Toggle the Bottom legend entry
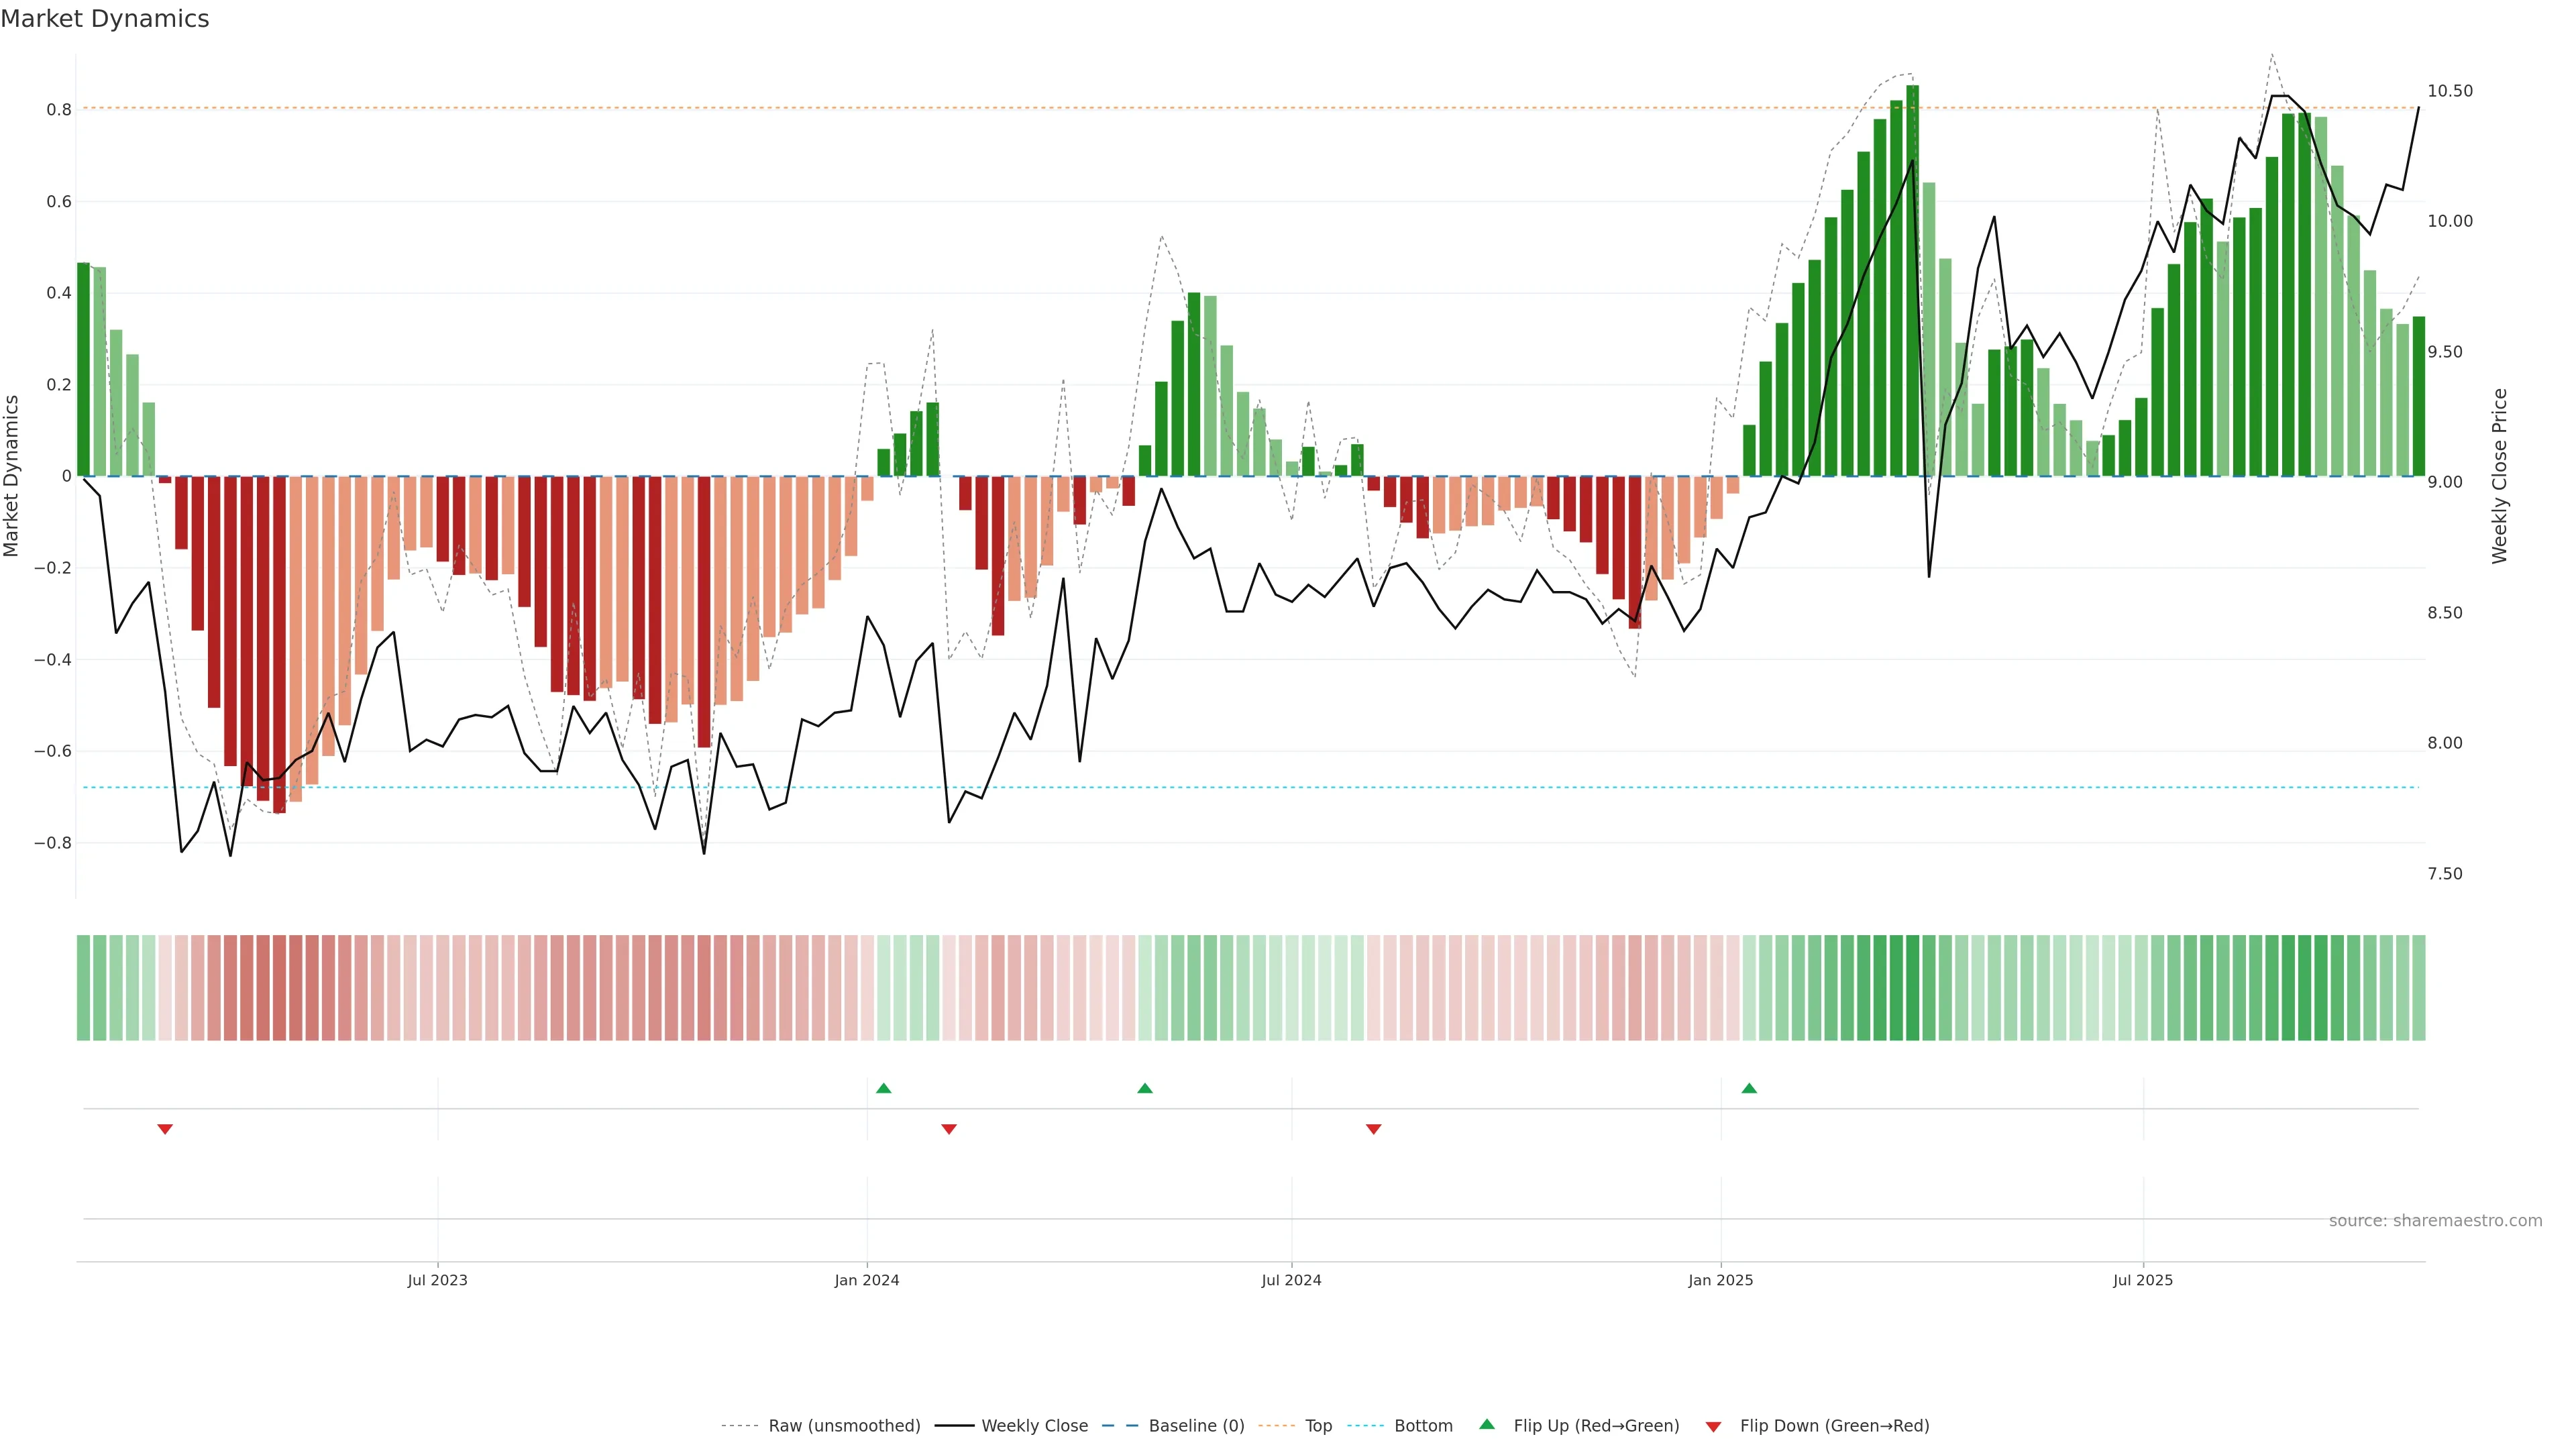The image size is (2576, 1449). click(x=1423, y=1426)
